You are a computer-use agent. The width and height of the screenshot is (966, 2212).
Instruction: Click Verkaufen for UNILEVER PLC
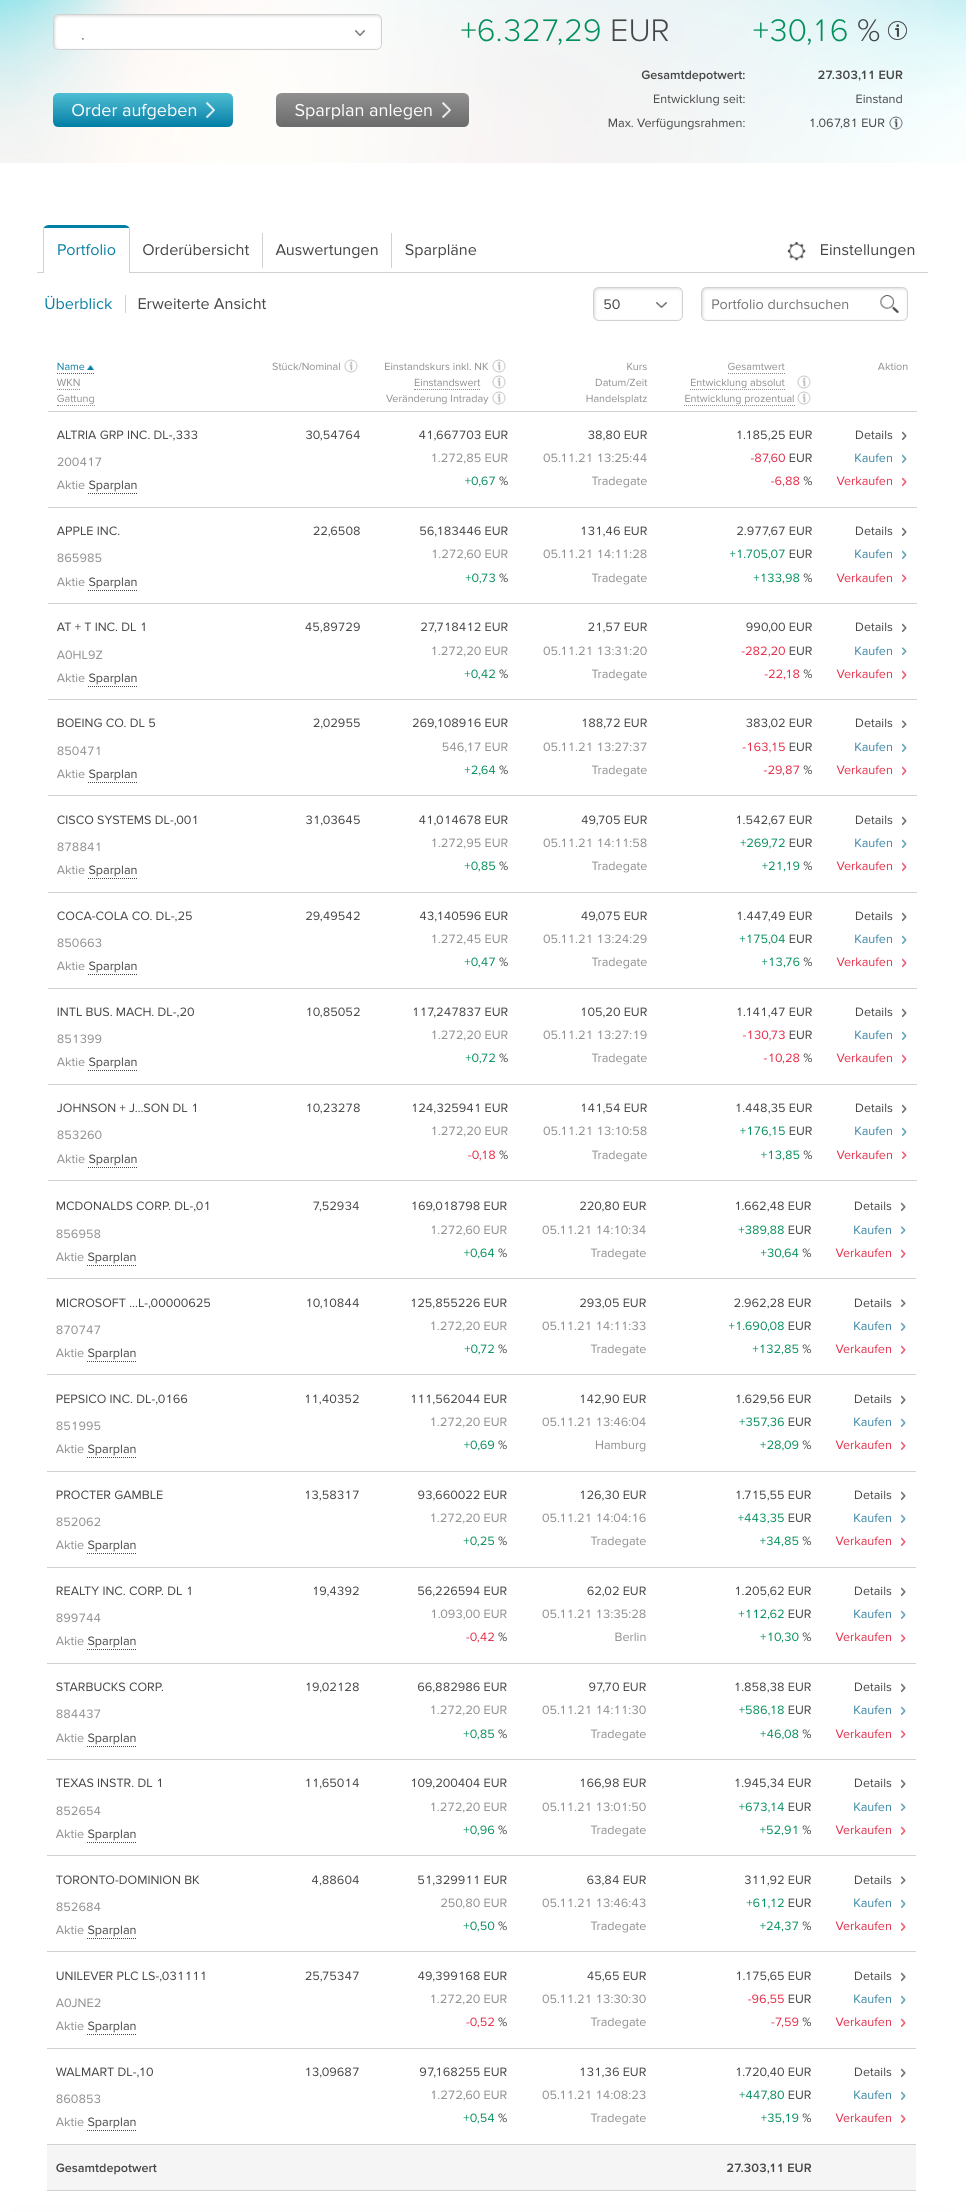click(x=863, y=2022)
